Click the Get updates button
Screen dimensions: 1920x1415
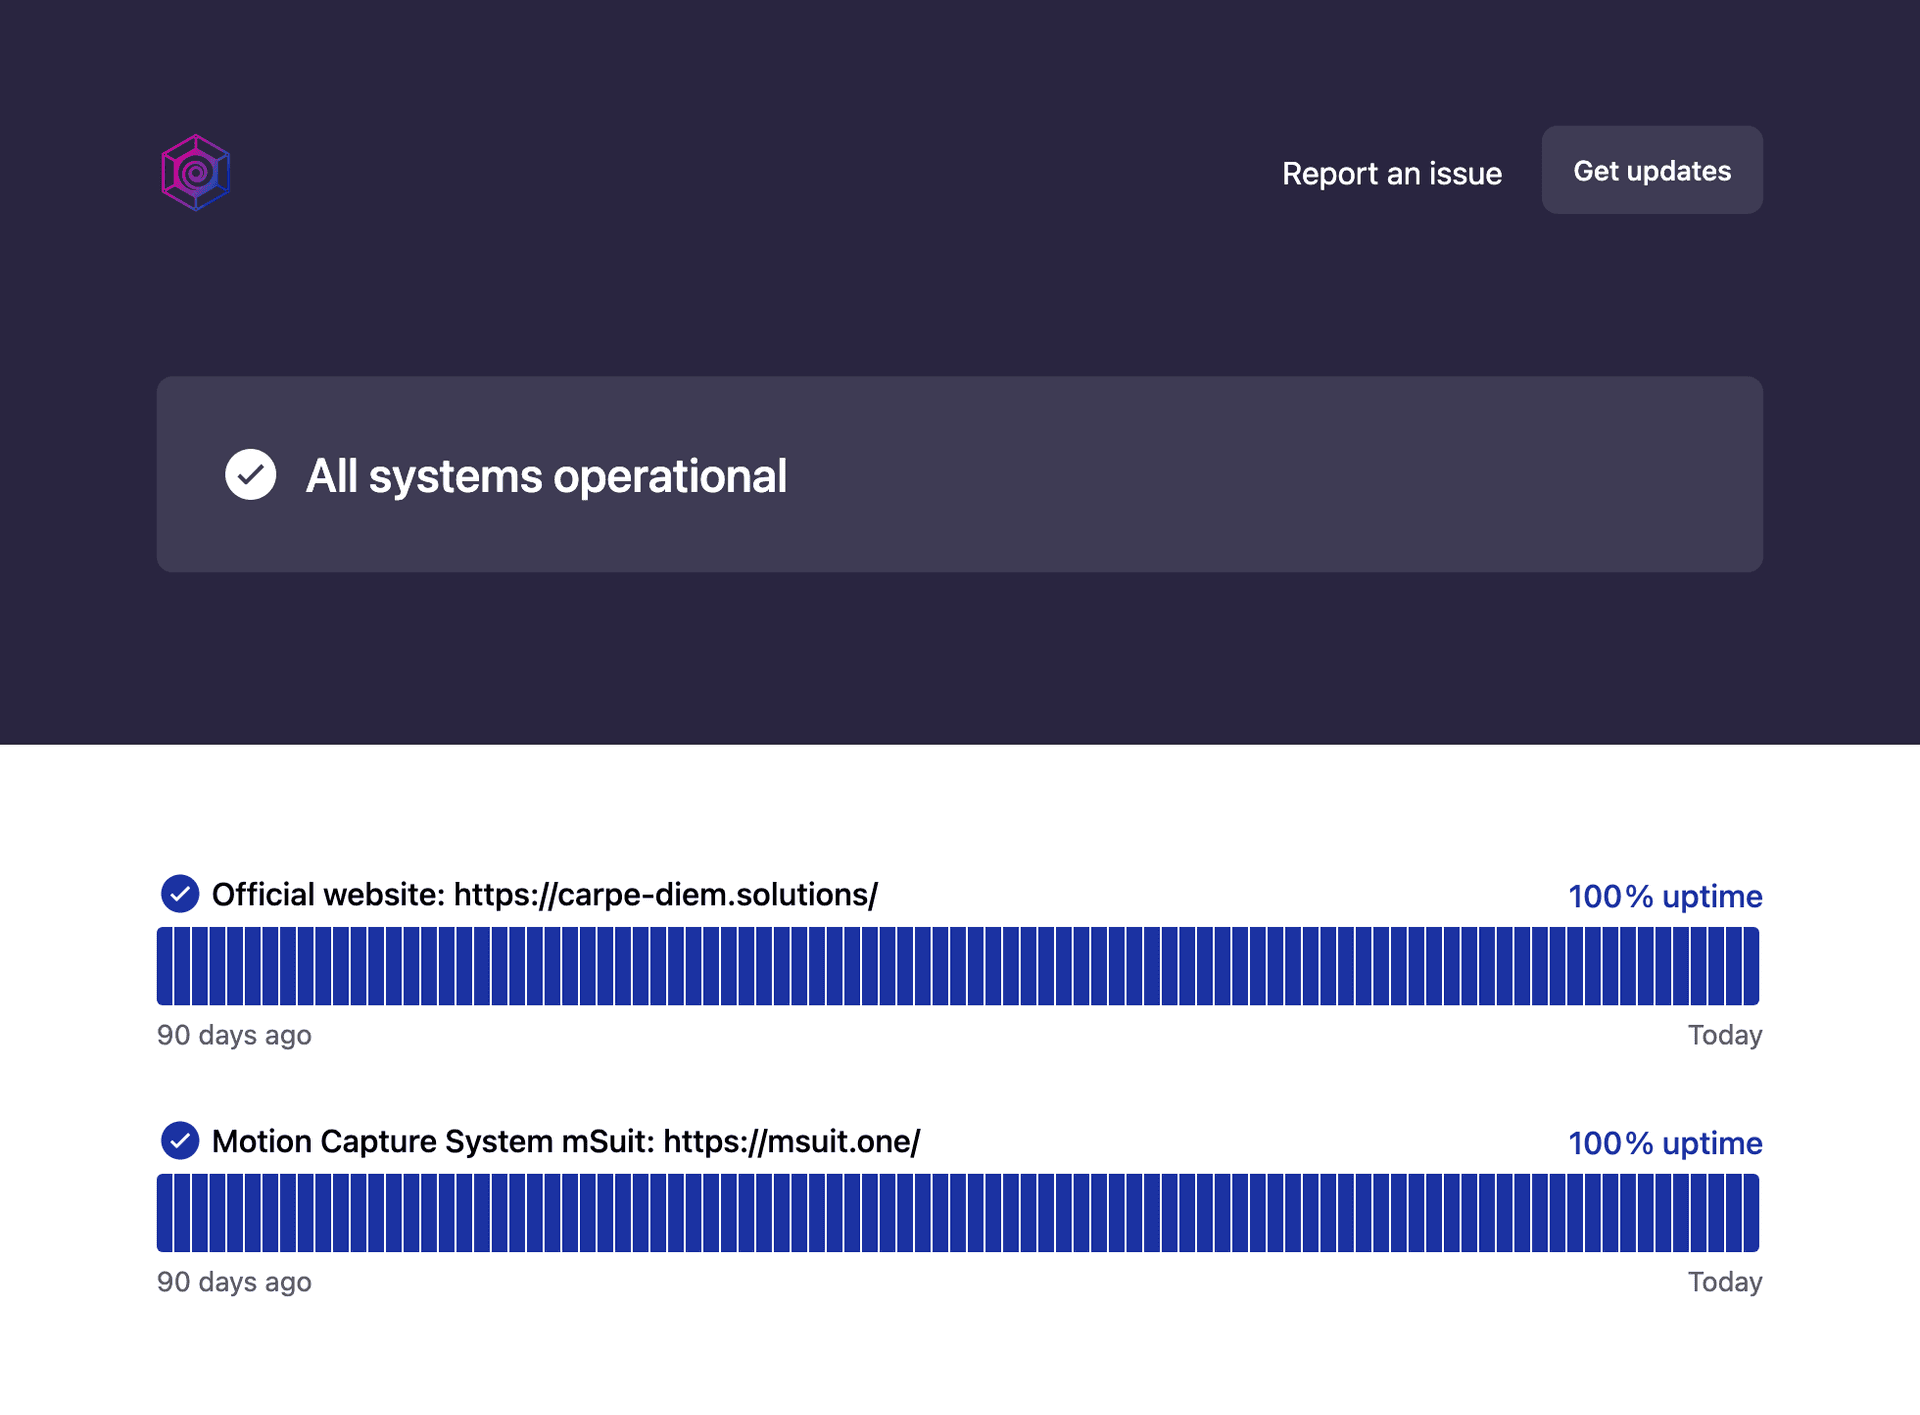tap(1651, 170)
